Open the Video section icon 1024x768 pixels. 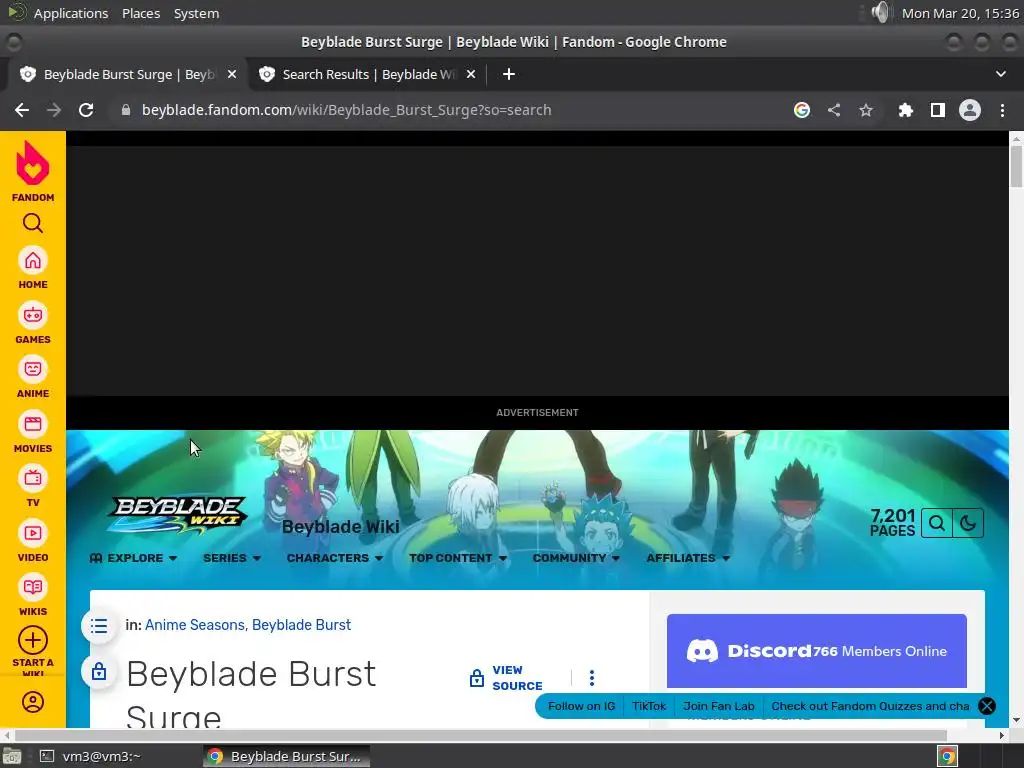(x=33, y=541)
